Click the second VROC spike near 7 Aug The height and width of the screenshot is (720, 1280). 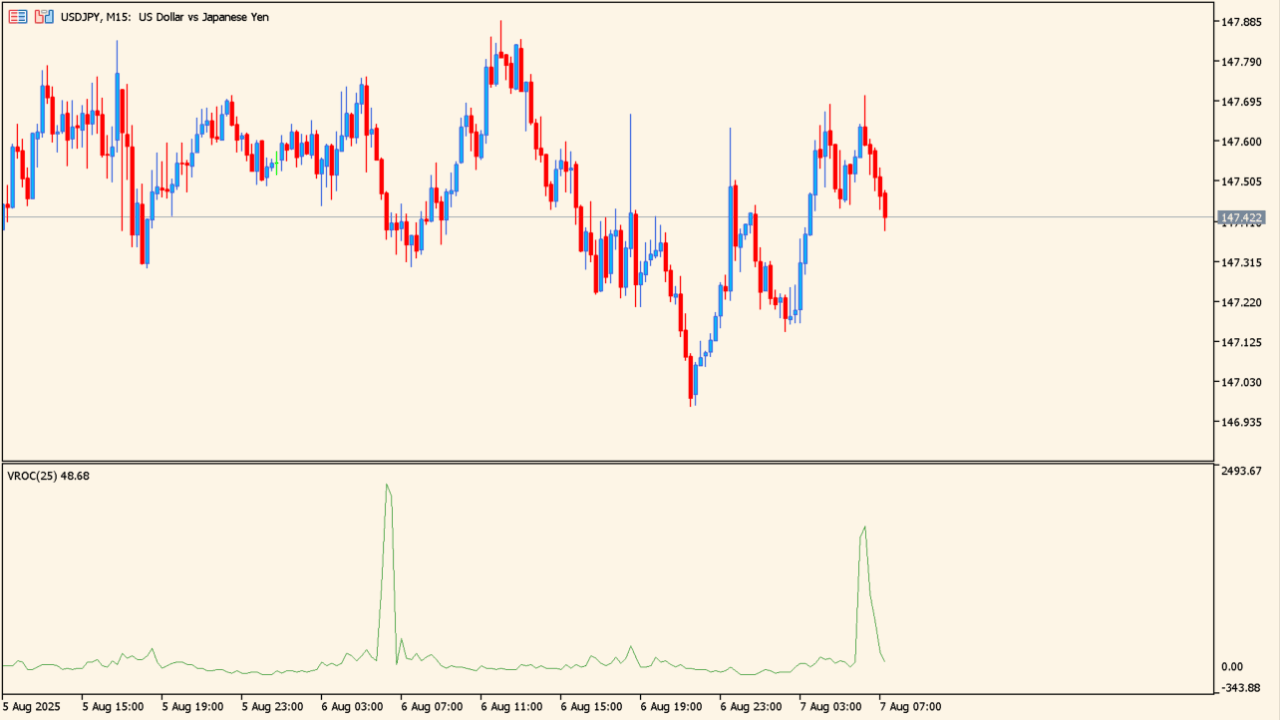864,528
